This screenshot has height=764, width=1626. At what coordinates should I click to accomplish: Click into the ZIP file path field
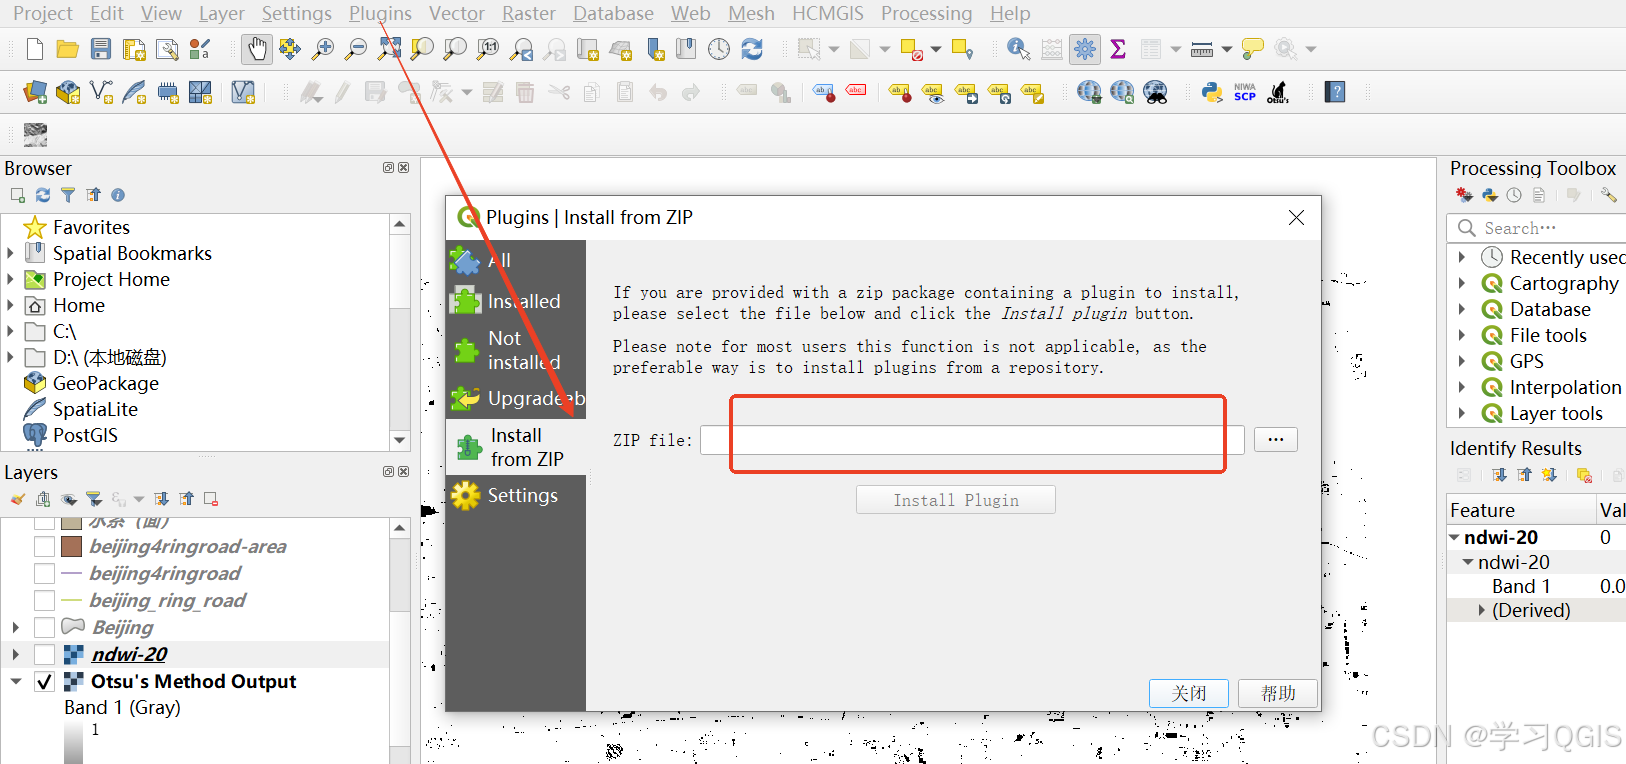(x=972, y=440)
